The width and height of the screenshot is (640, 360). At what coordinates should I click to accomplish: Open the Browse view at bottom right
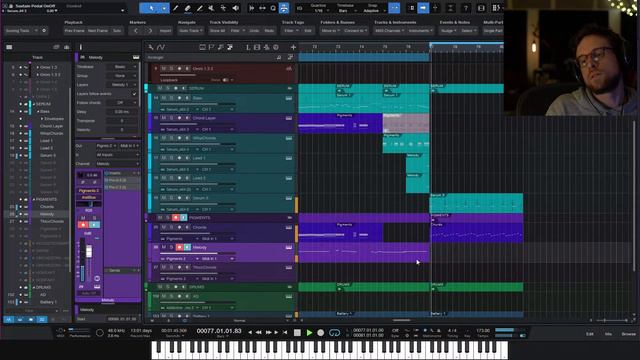tap(629, 334)
